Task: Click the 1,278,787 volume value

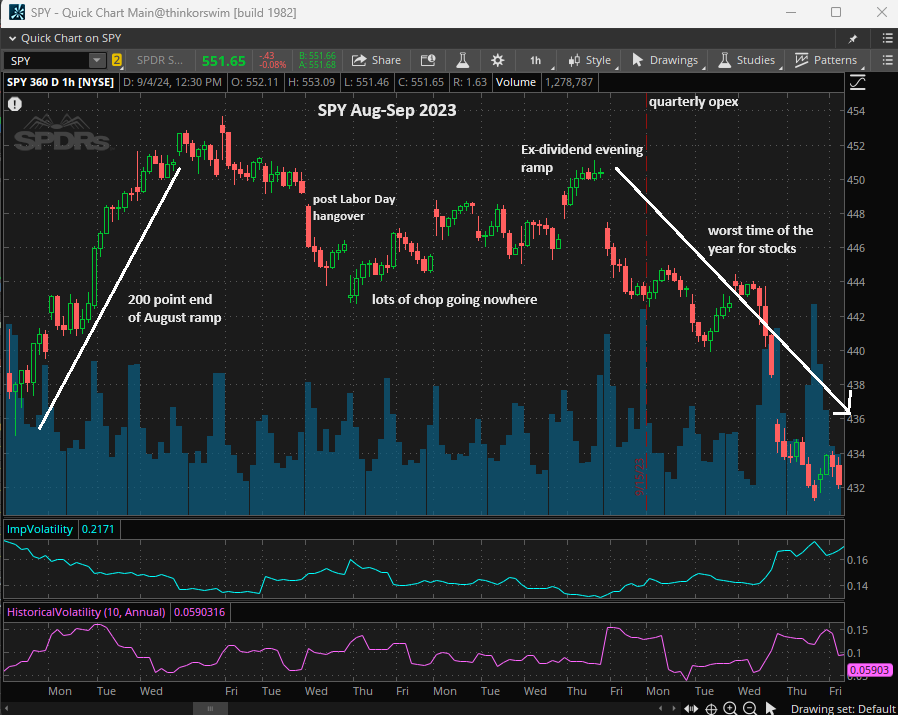Action: coord(569,82)
